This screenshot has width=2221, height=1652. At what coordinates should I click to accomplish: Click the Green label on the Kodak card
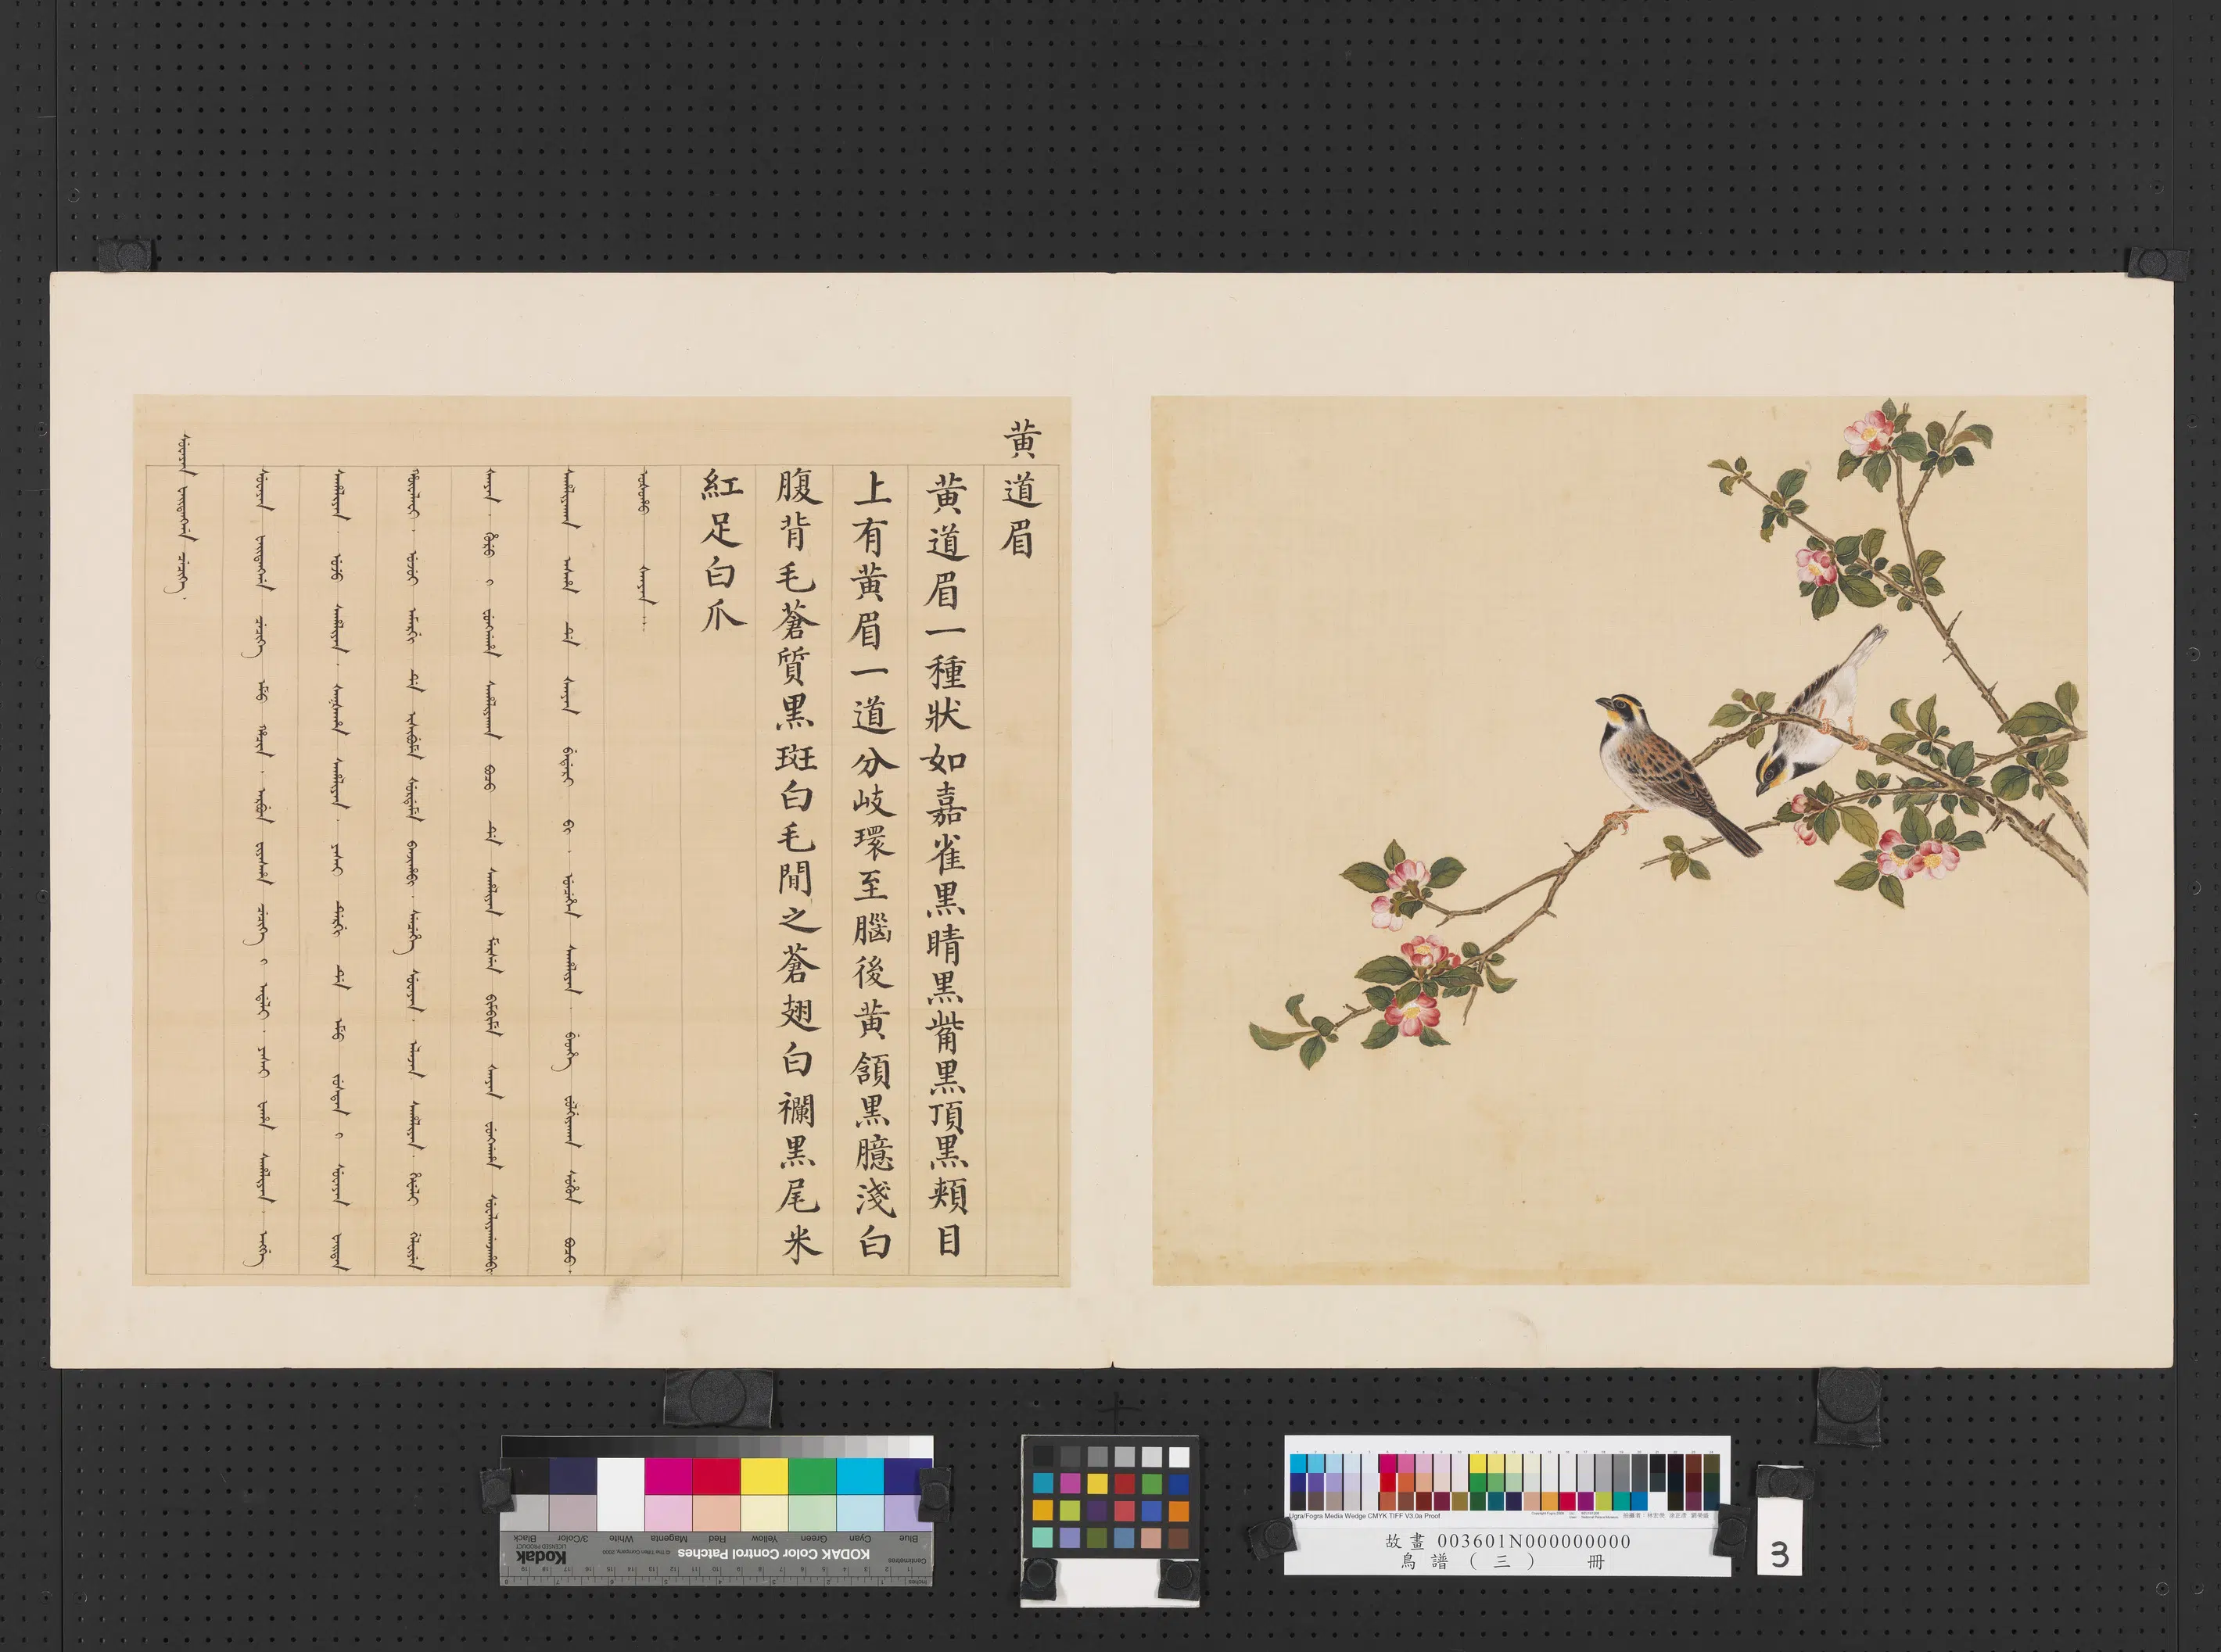(x=814, y=1539)
